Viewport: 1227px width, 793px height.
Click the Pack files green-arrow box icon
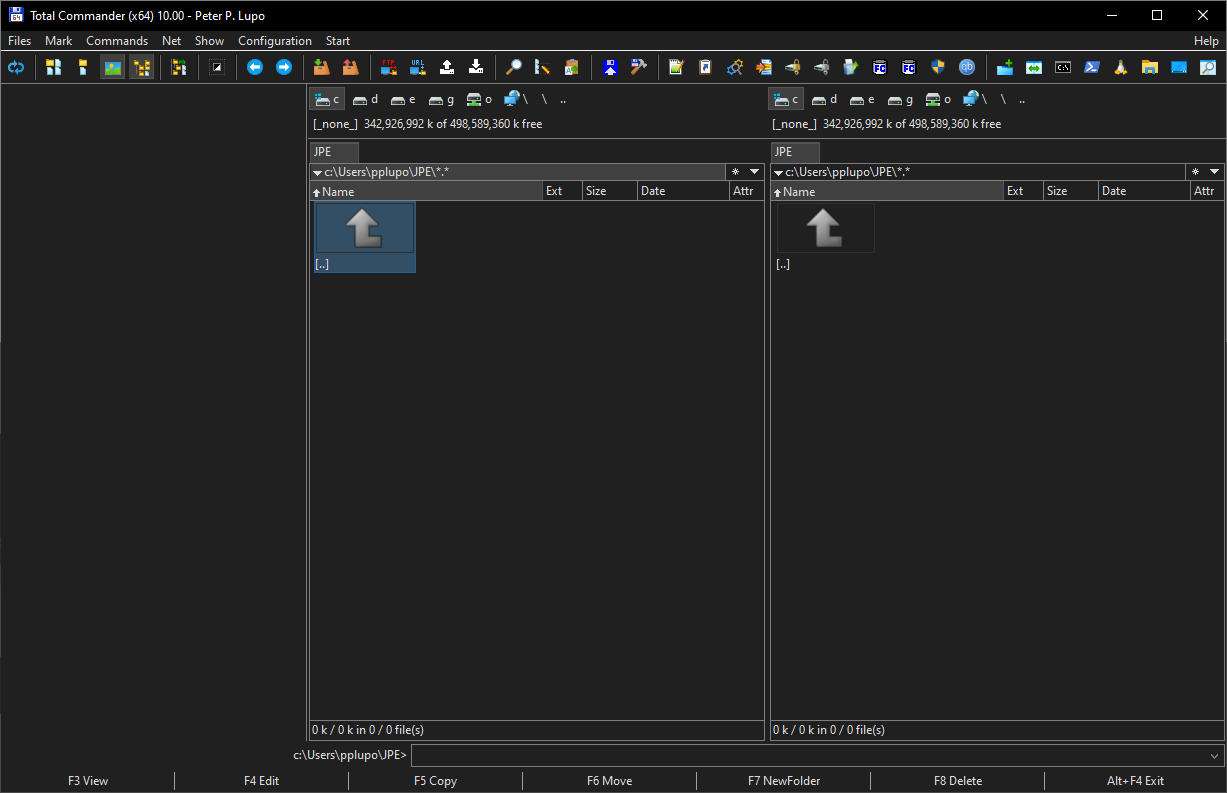321,67
